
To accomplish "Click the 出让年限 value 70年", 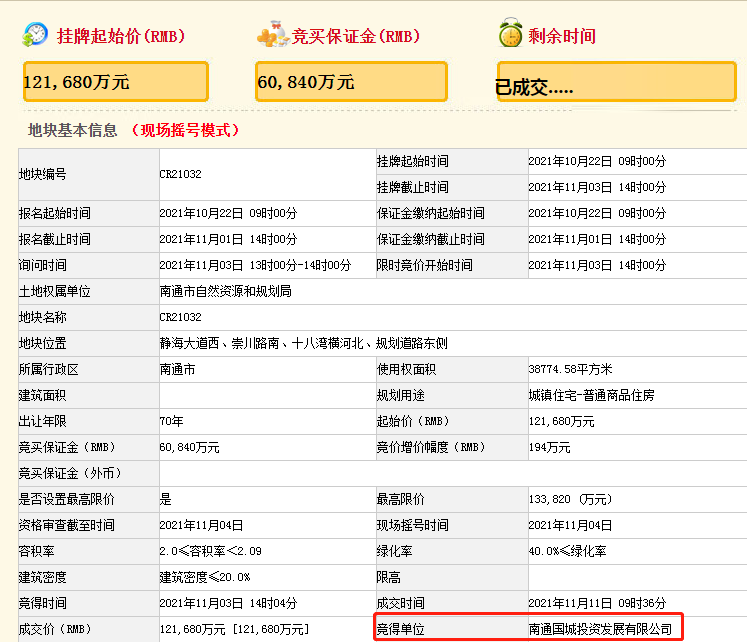I will pos(172,421).
